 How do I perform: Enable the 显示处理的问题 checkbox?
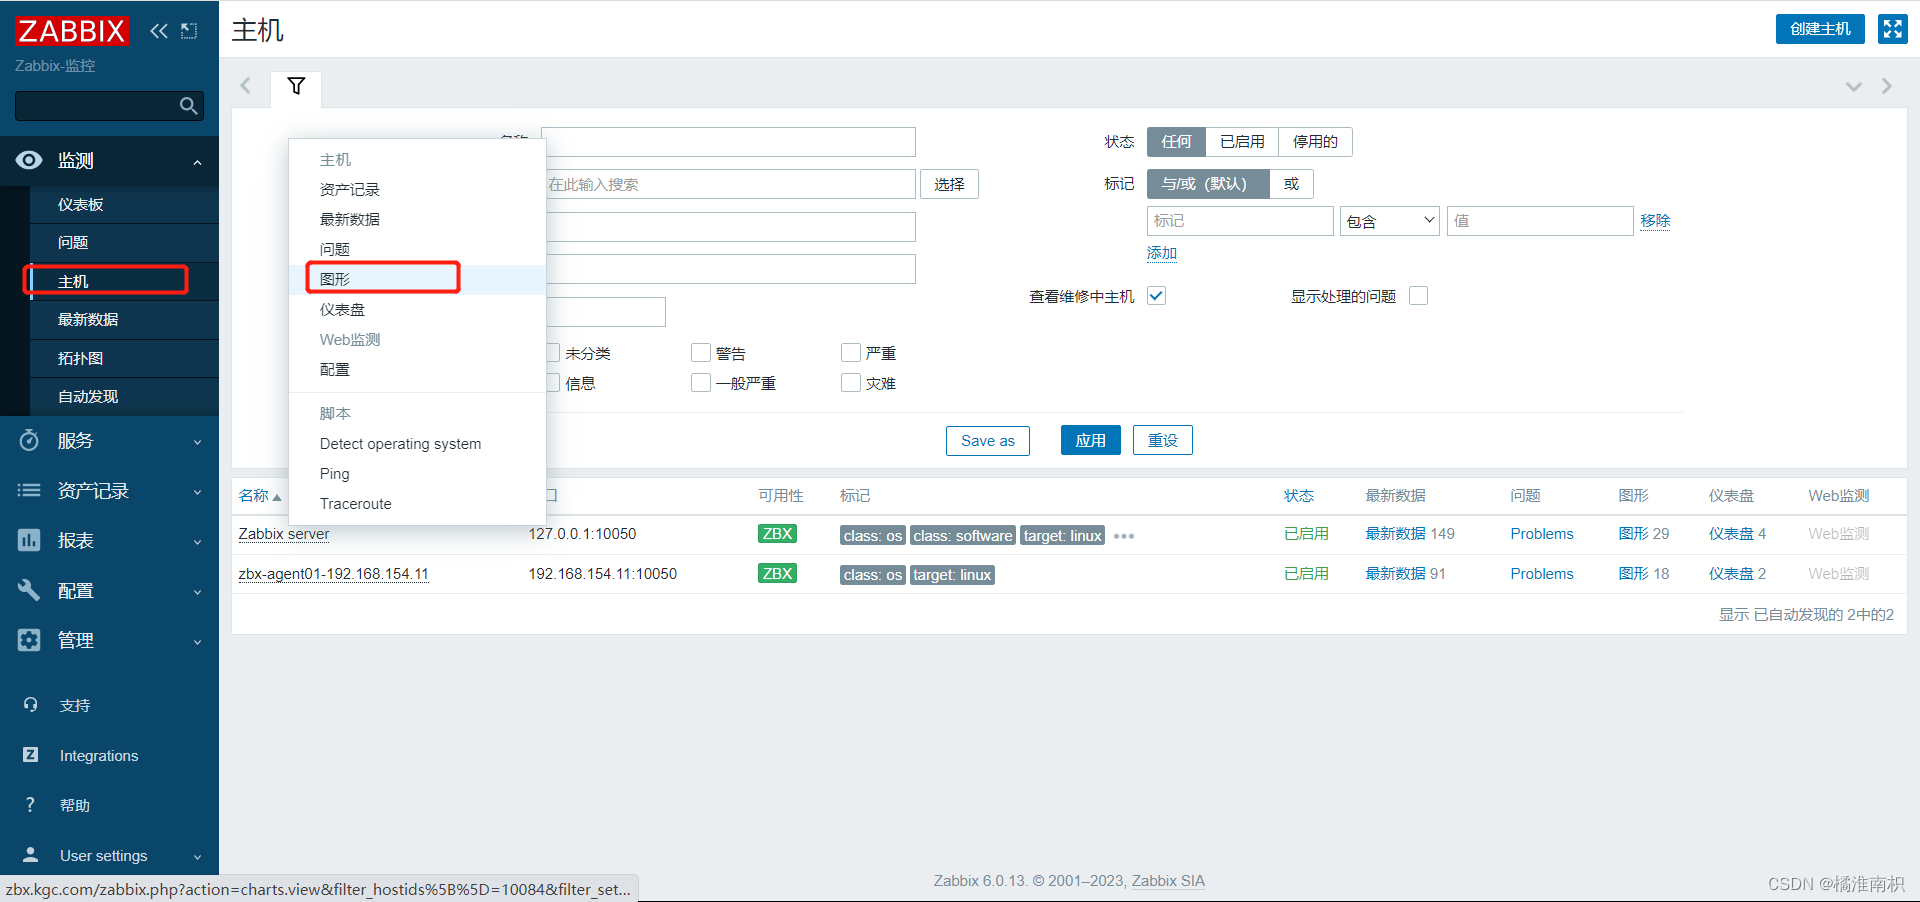click(1418, 296)
